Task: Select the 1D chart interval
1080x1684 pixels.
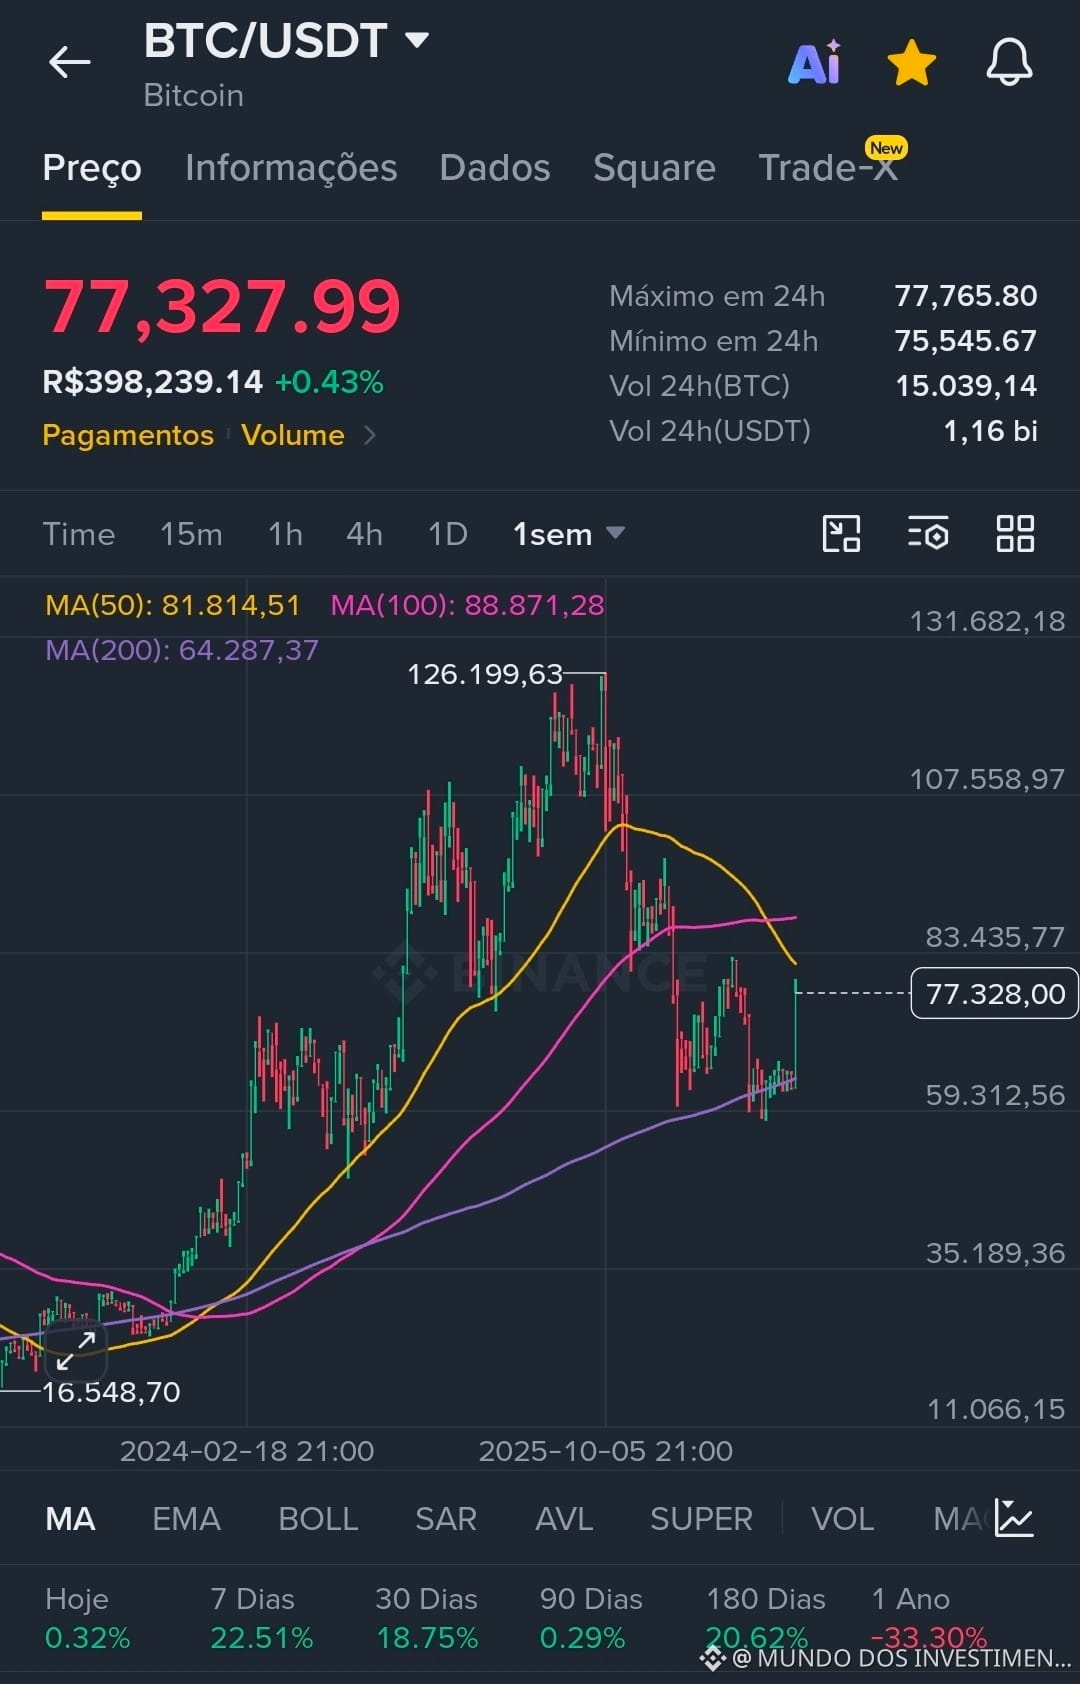Action: point(448,534)
